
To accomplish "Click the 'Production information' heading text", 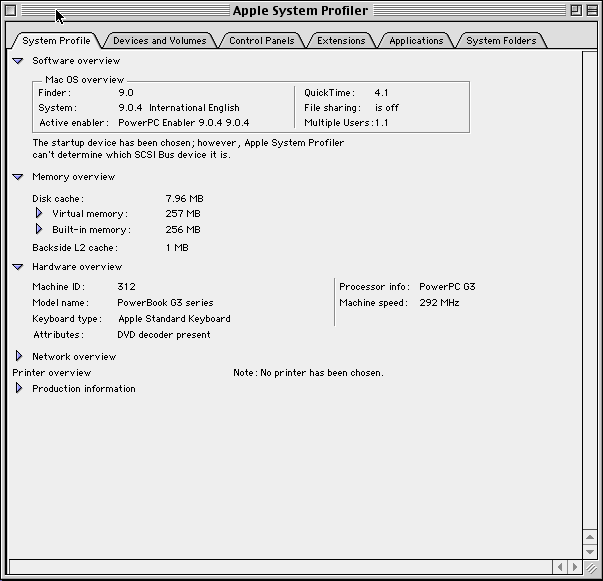I will (x=84, y=389).
